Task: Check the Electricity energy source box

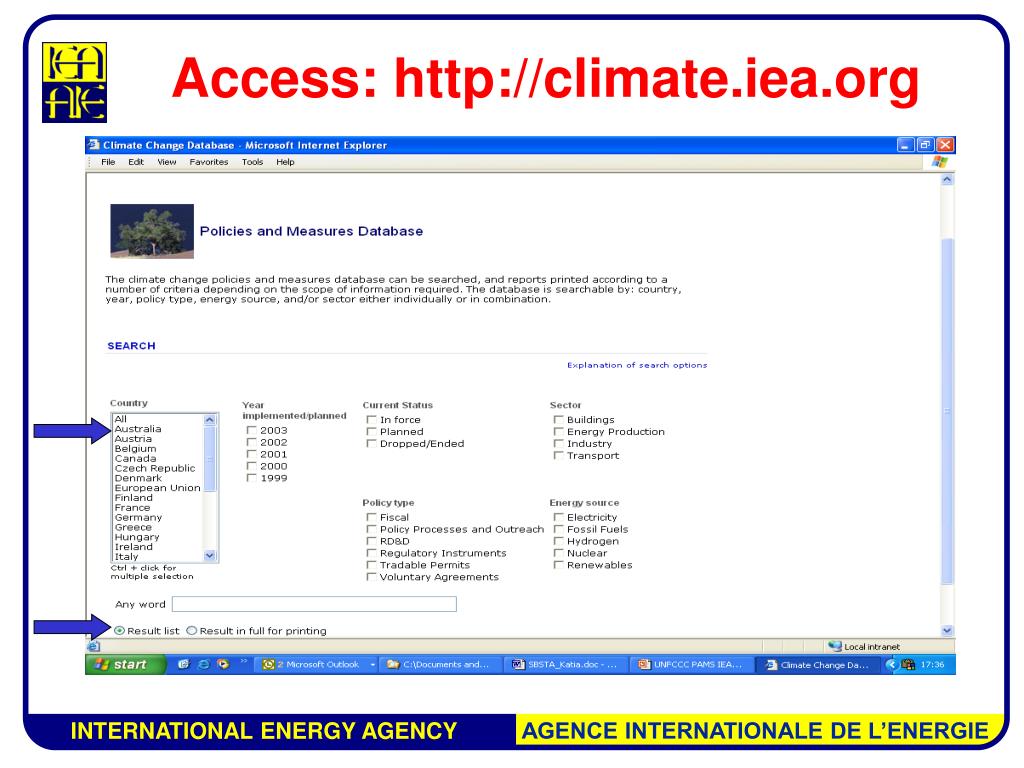Action: coord(558,517)
